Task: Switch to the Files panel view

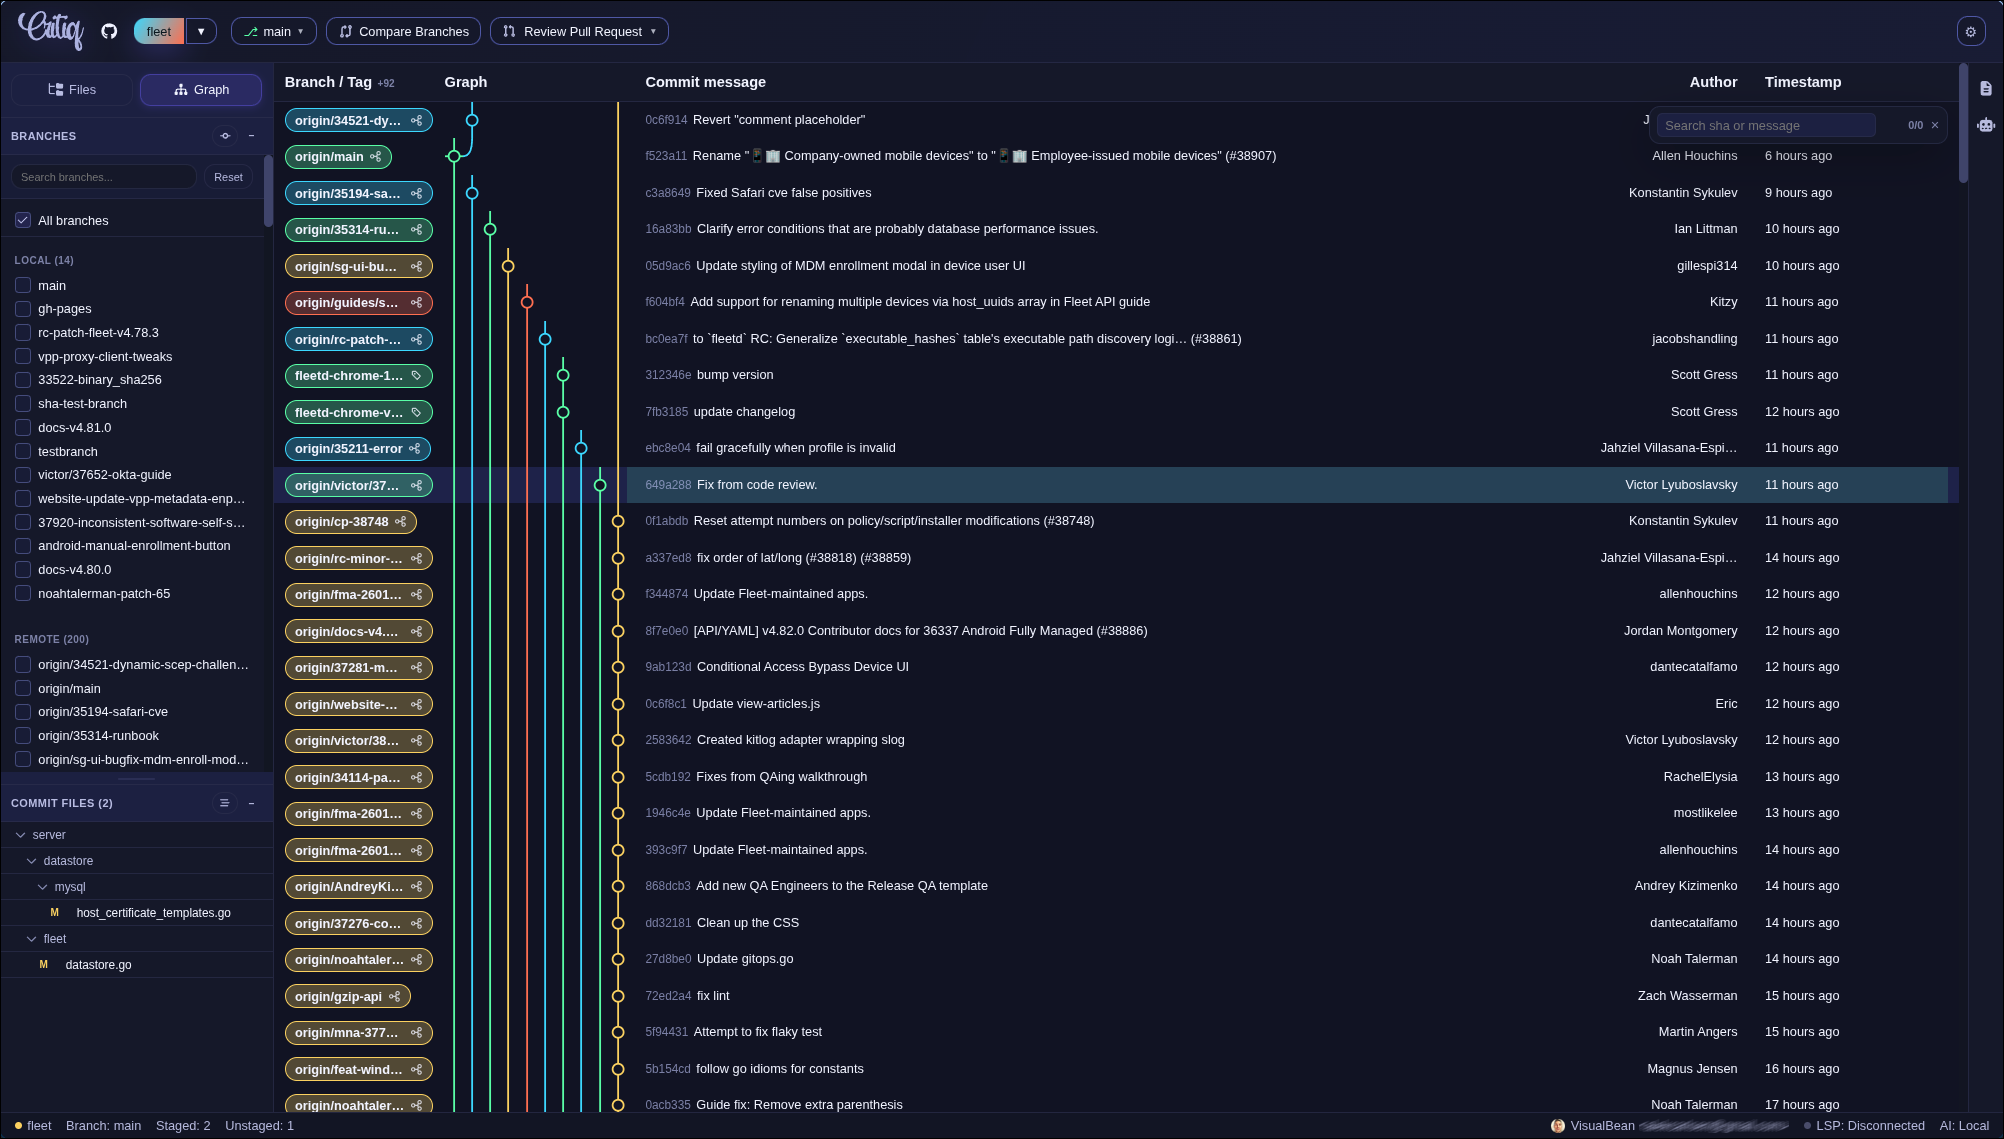Action: pyautogui.click(x=71, y=89)
